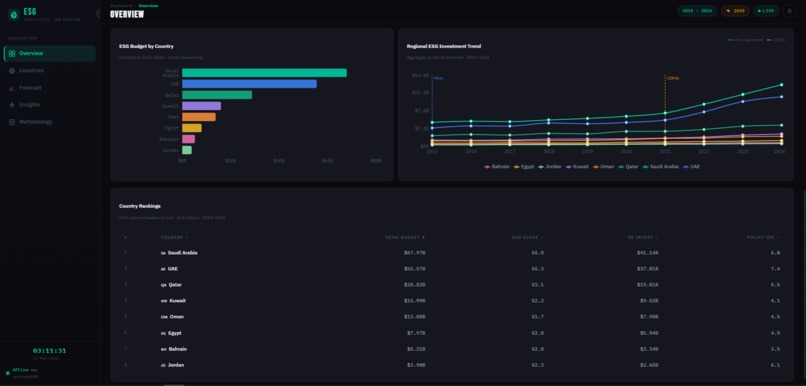
Task: Click the Qatar green bar in budget chart
Action: 217,95
